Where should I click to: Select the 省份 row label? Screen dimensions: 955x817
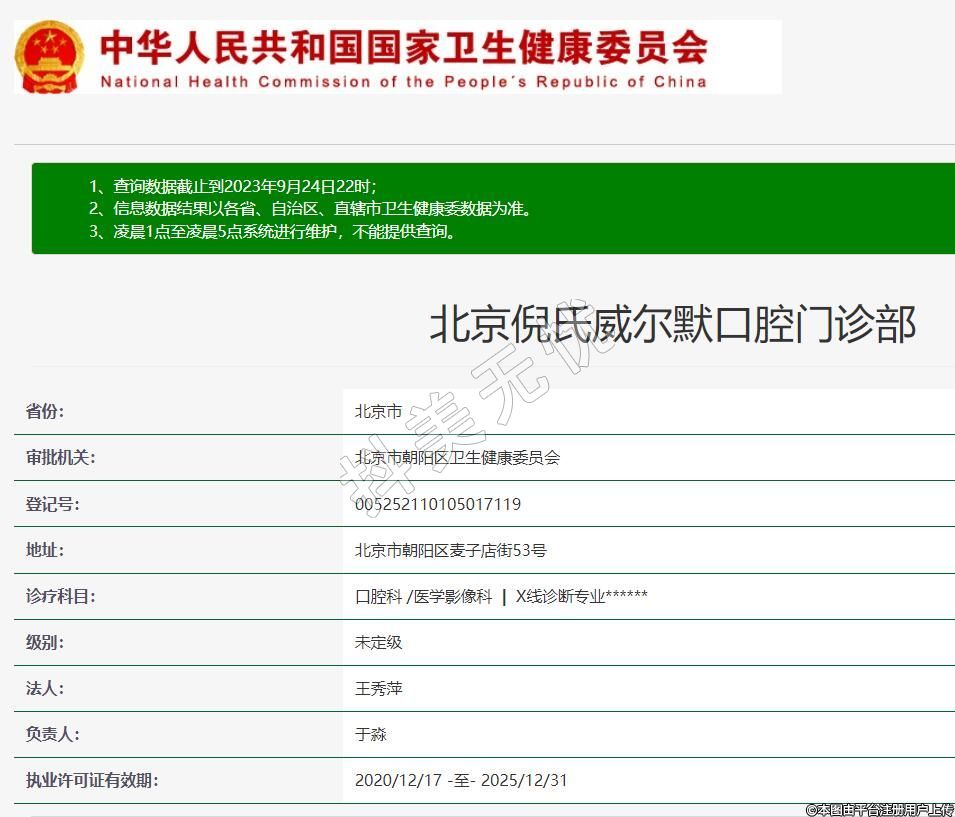[45, 412]
